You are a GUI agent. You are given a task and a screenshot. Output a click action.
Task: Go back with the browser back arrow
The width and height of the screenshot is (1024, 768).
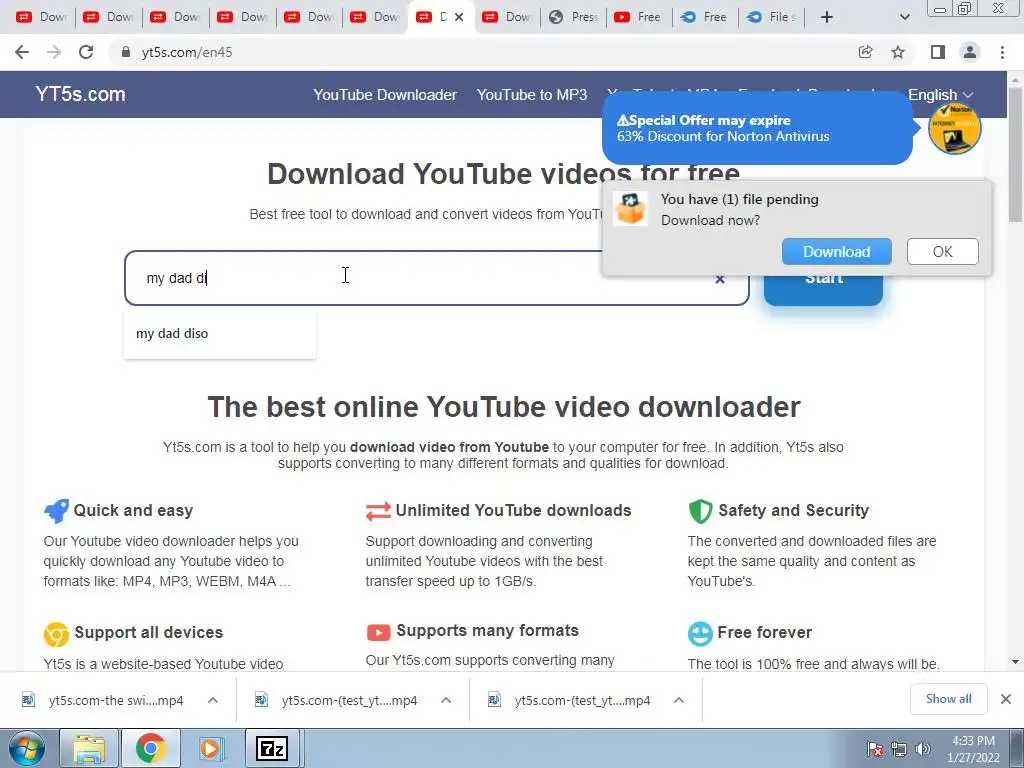pyautogui.click(x=22, y=52)
